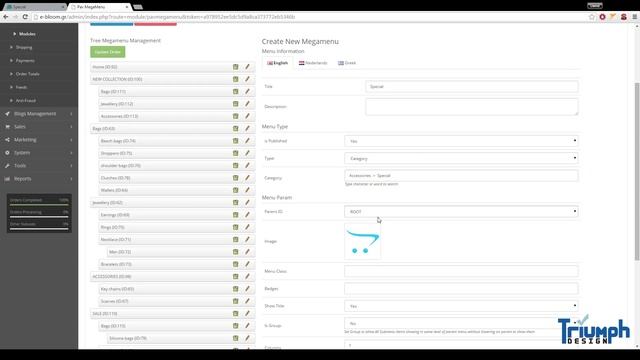The image size is (640, 360).
Task: Click the menu image thumbnail with cart logo
Action: [362, 241]
